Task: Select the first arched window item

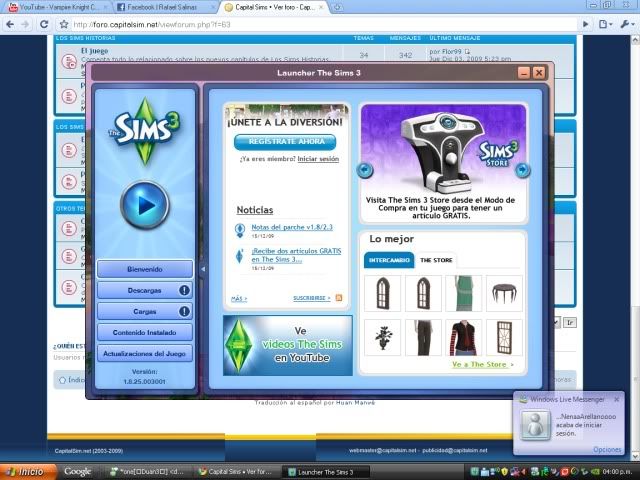Action: pos(382,293)
